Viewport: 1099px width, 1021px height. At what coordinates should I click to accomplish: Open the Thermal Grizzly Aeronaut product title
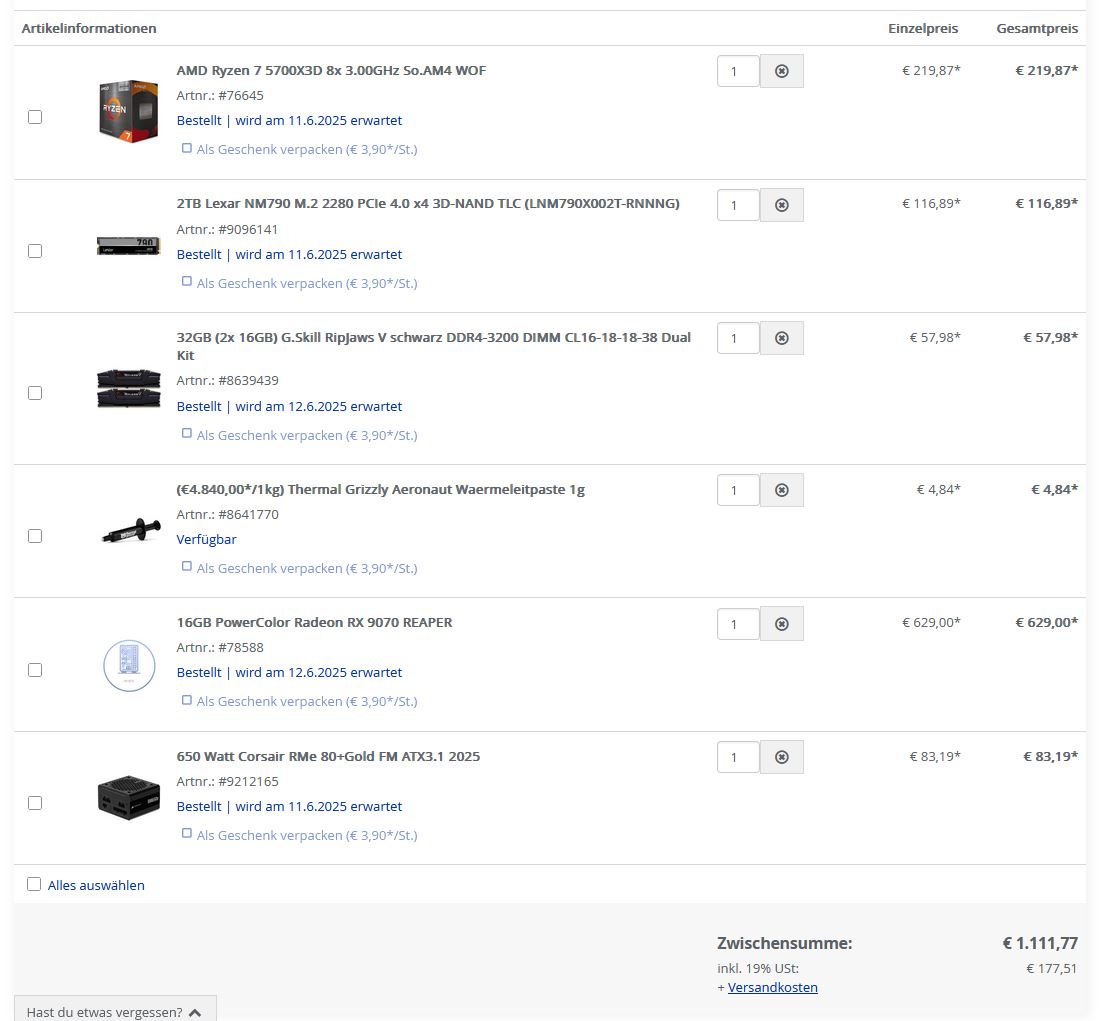pyautogui.click(x=381, y=489)
